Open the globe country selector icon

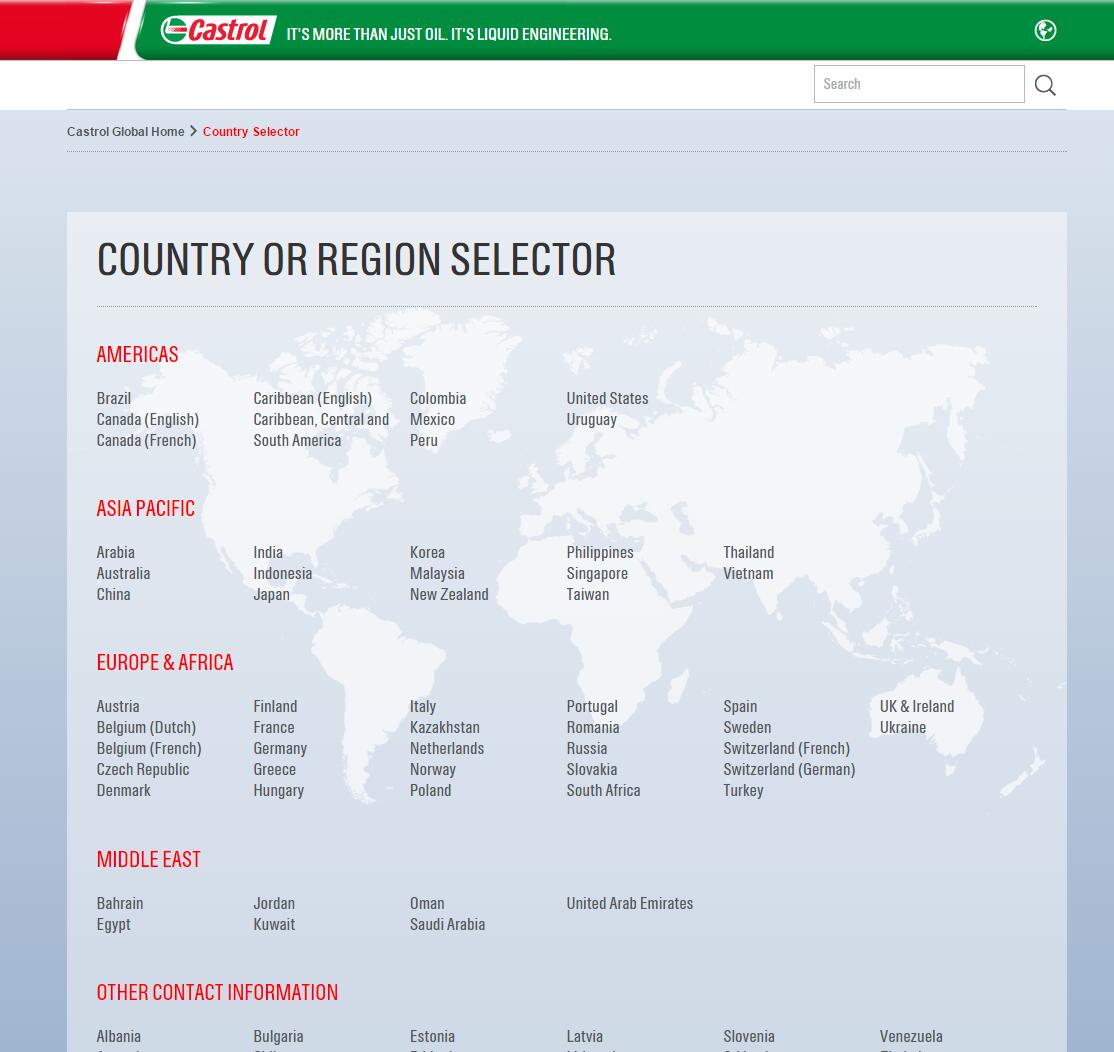[1045, 31]
